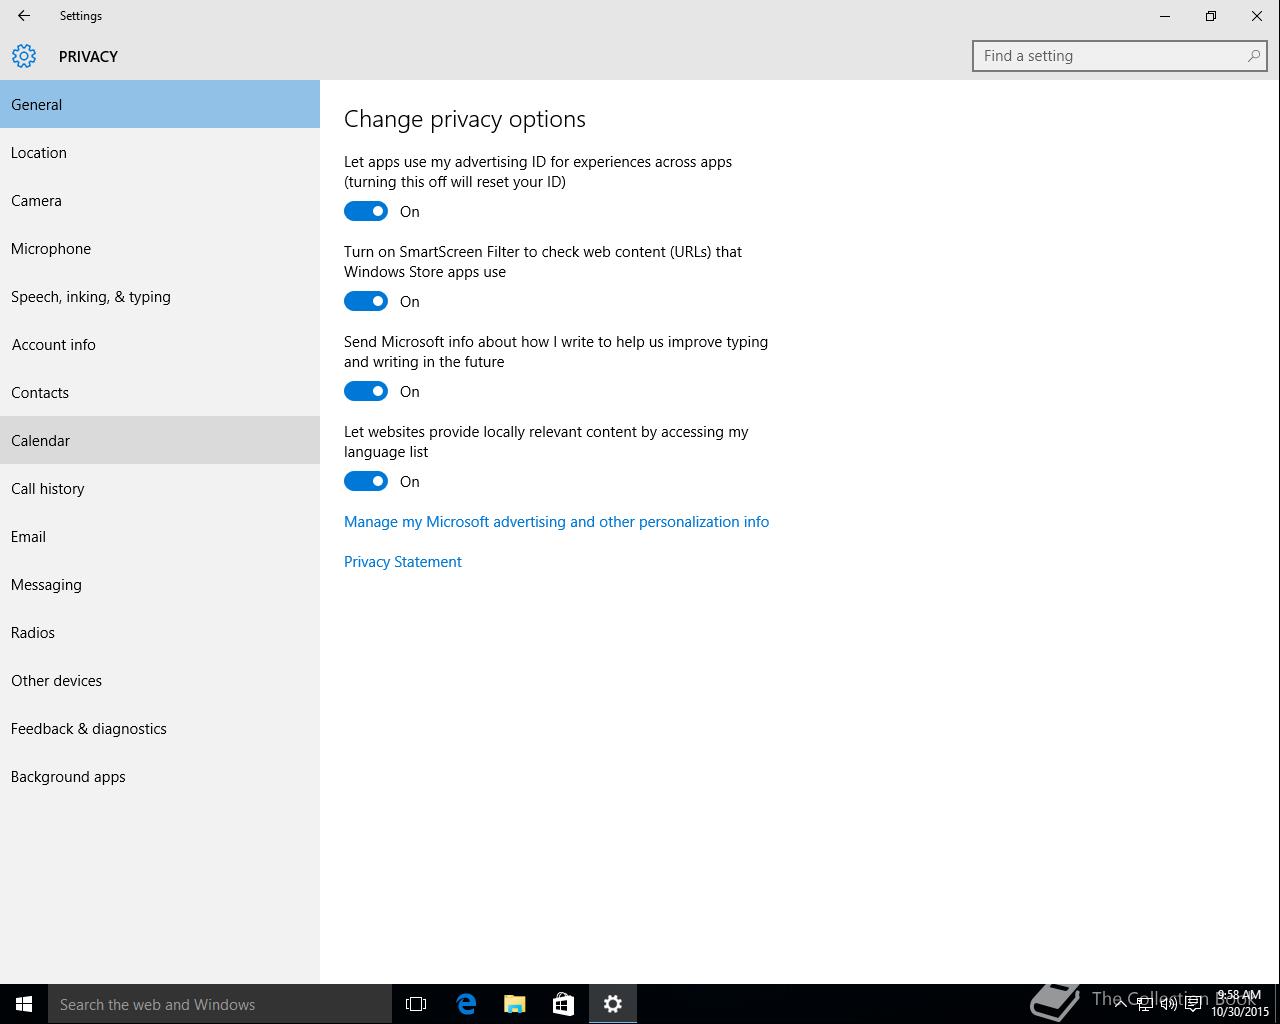Image resolution: width=1280 pixels, height=1024 pixels.
Task: Select the General privacy category
Action: point(160,104)
